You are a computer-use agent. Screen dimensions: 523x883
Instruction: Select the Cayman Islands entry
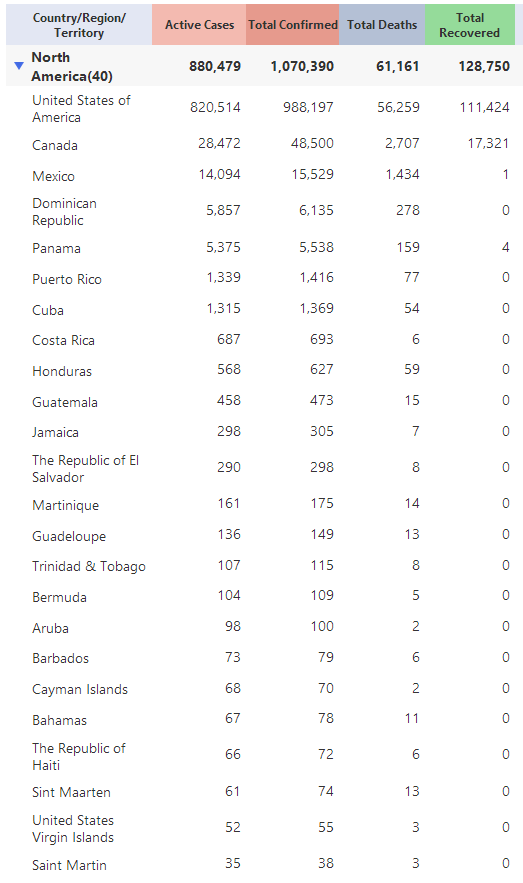[x=80, y=689]
